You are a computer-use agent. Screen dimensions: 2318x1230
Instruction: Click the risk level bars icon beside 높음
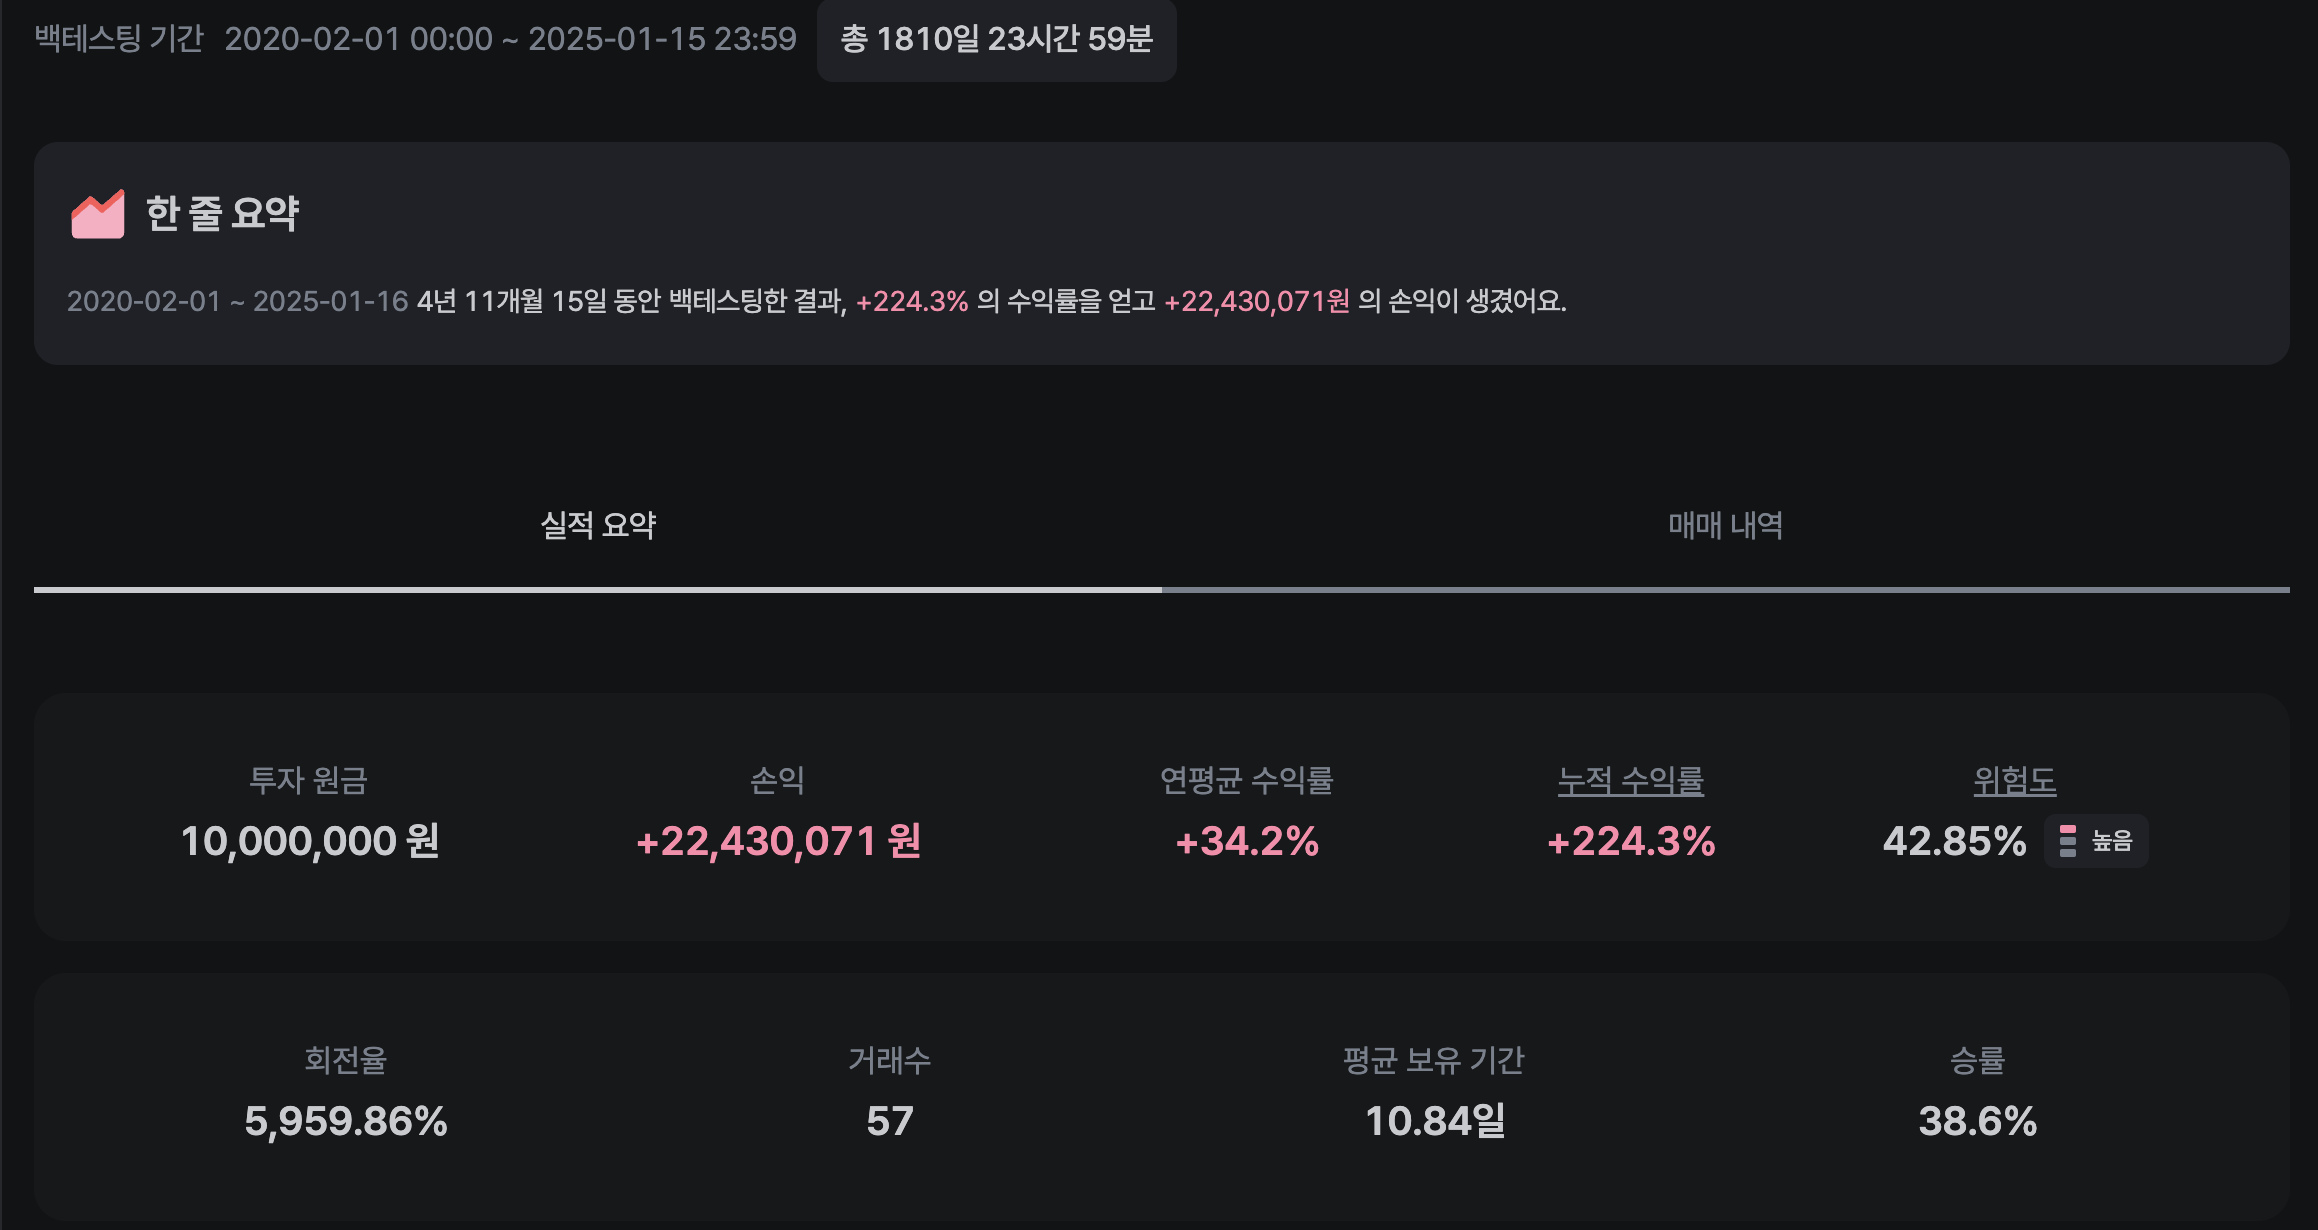pos(2068,841)
